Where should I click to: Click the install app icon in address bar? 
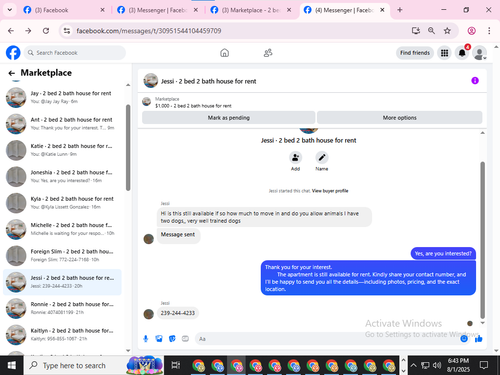pos(416,31)
